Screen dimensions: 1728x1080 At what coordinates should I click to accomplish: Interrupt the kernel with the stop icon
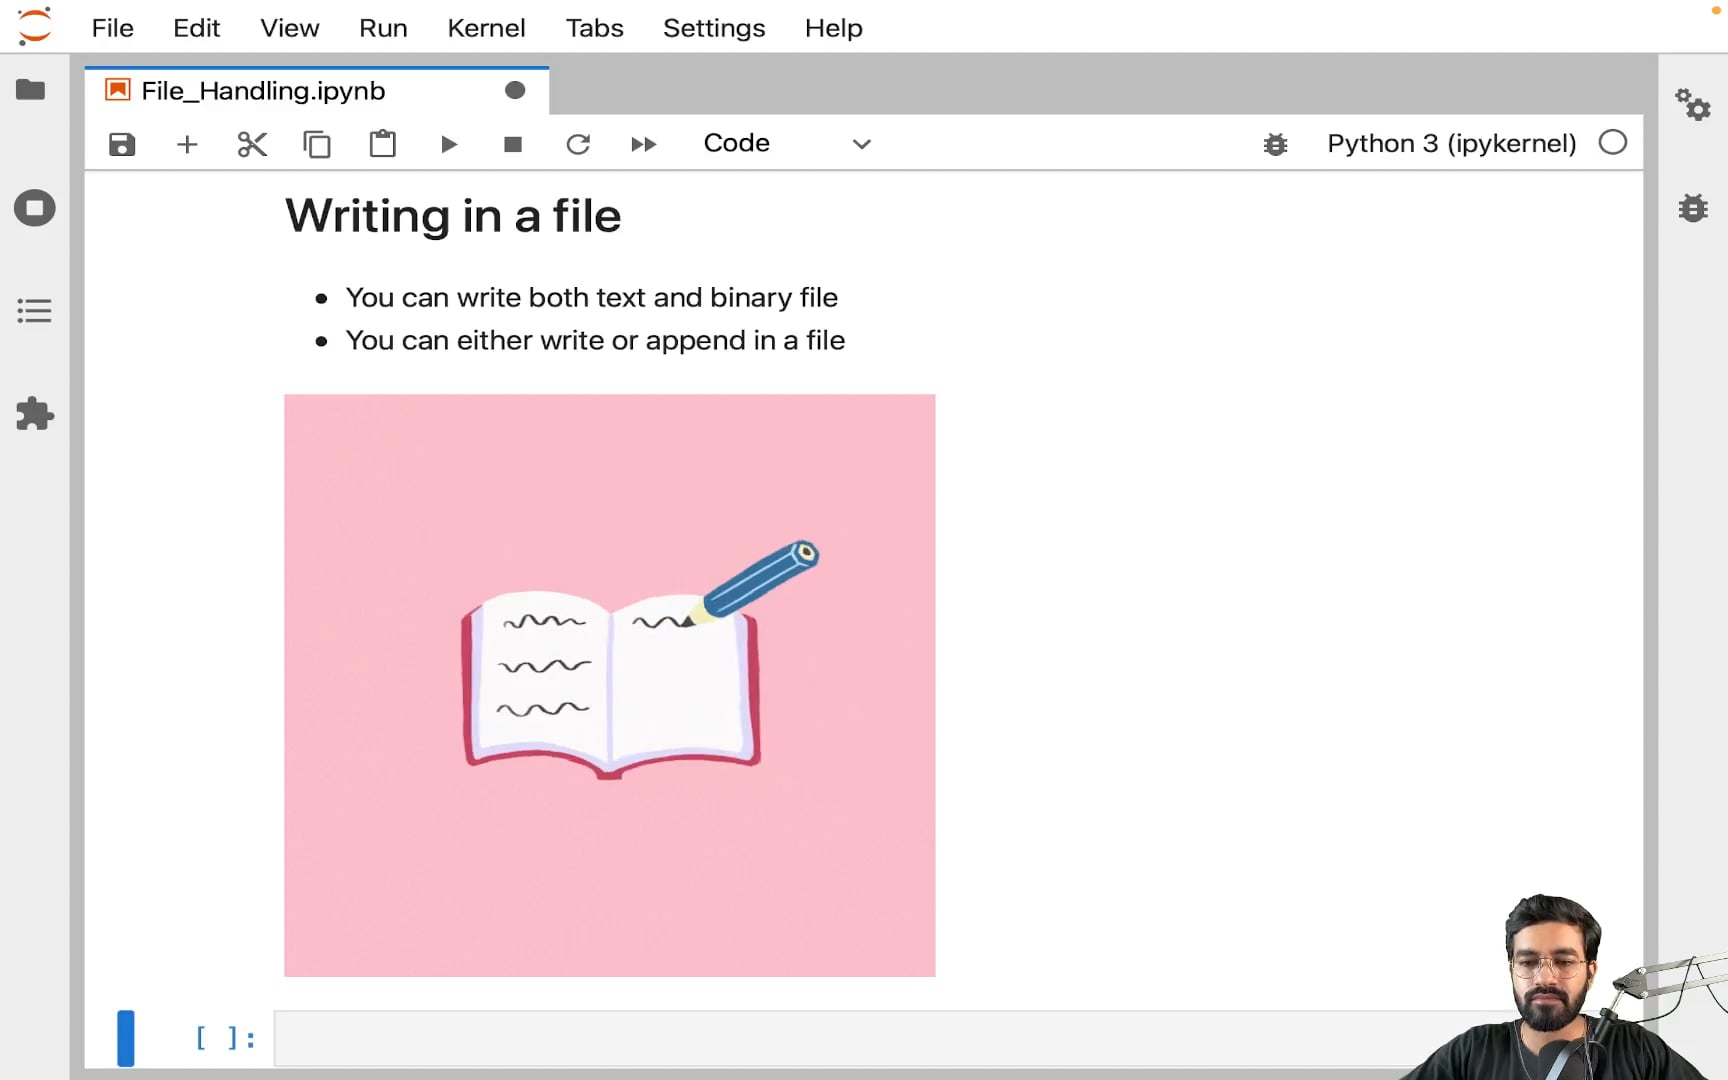coord(513,144)
